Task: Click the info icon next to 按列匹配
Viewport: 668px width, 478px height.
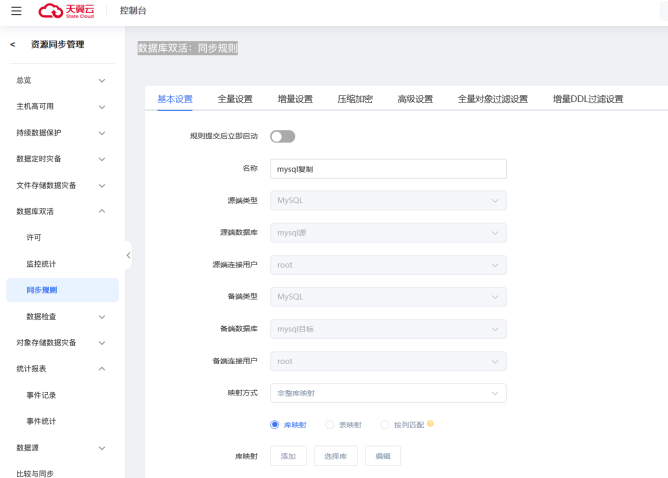Action: click(x=430, y=424)
